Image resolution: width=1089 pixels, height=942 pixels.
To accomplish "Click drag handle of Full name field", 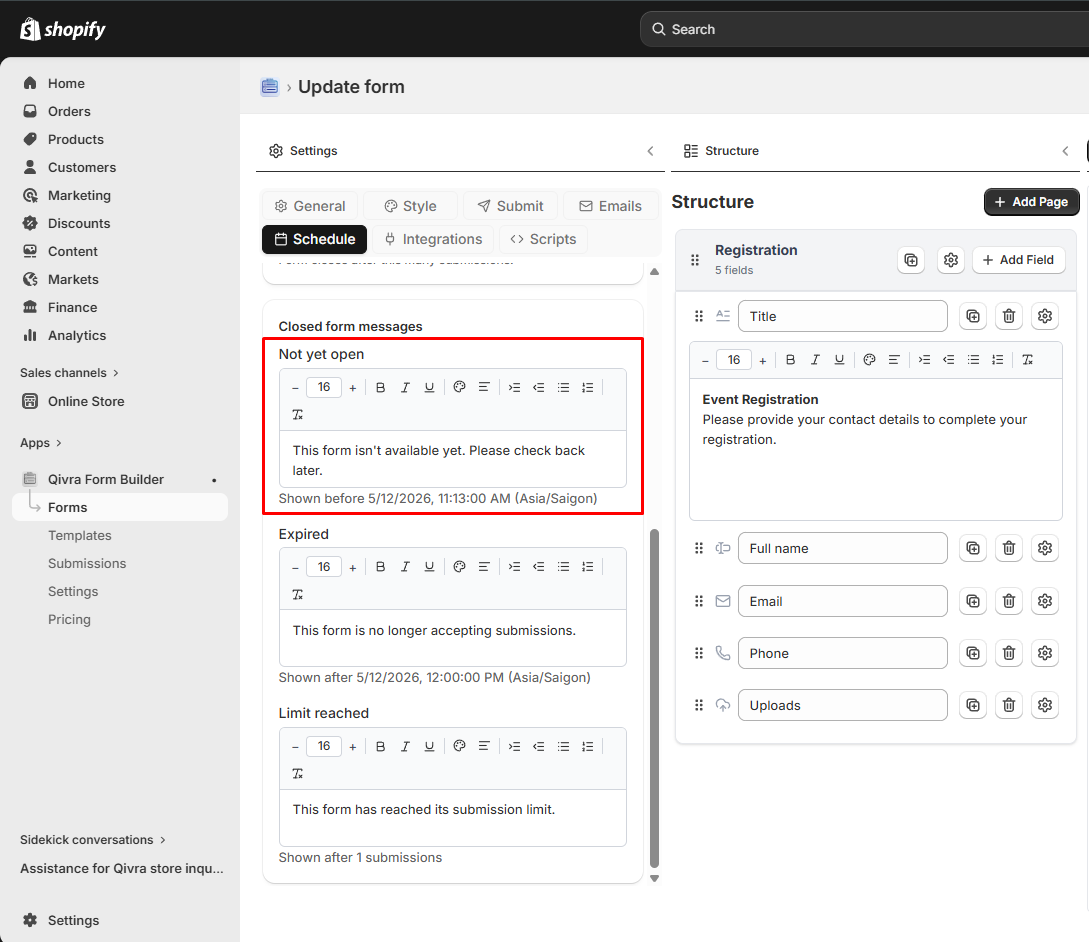I will click(699, 548).
